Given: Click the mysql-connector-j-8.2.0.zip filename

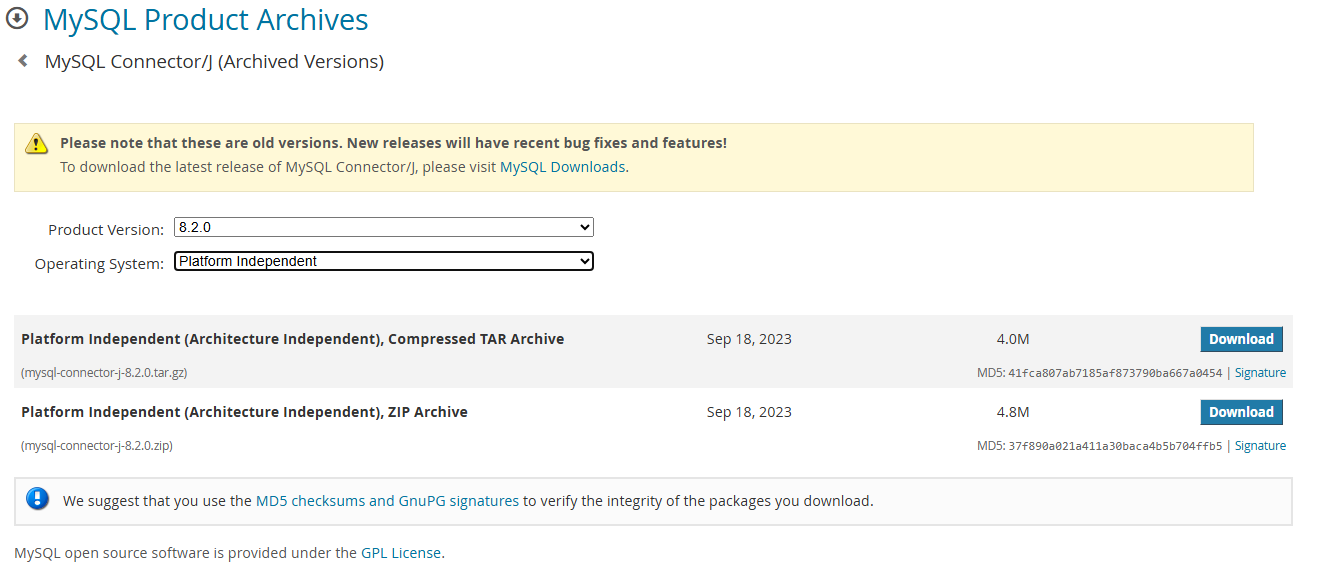Looking at the screenshot, I should coord(97,446).
